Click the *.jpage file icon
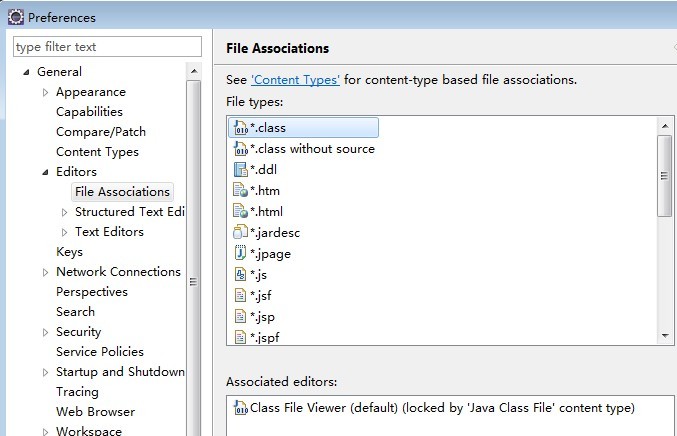Screen dimensions: 677x436 pos(240,254)
